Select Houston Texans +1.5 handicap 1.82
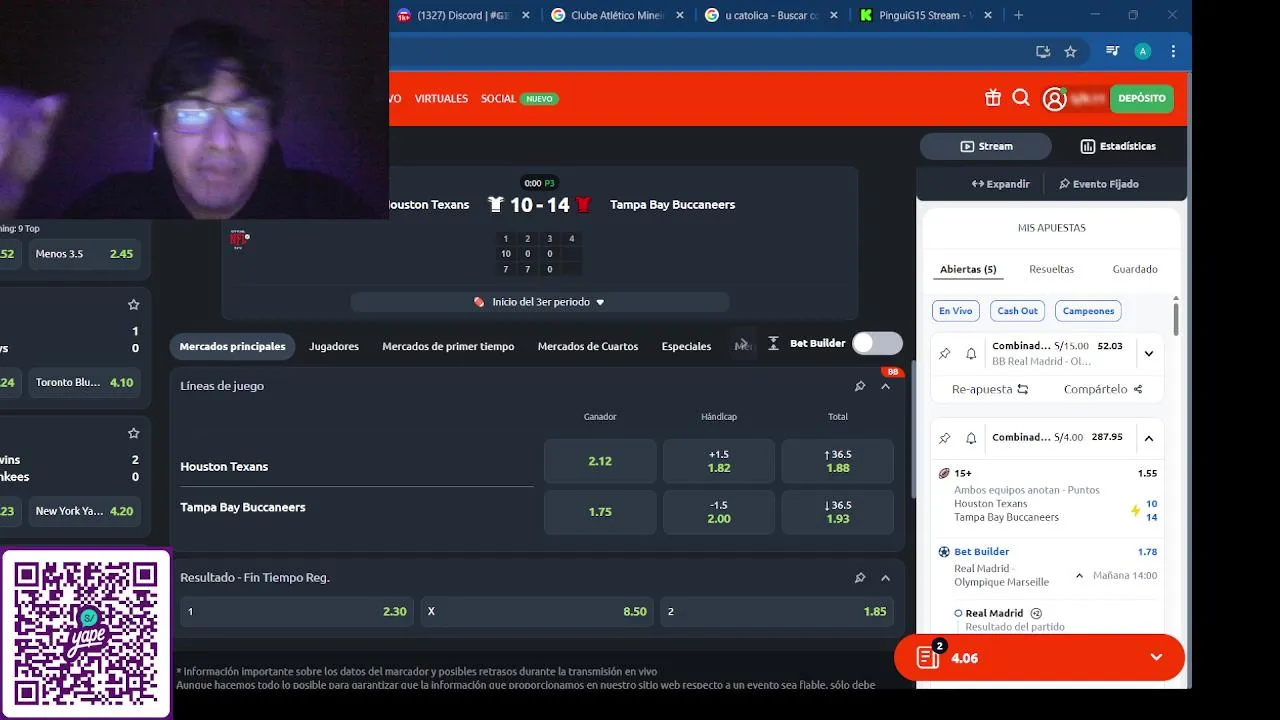This screenshot has height=720, width=1280. (x=719, y=461)
